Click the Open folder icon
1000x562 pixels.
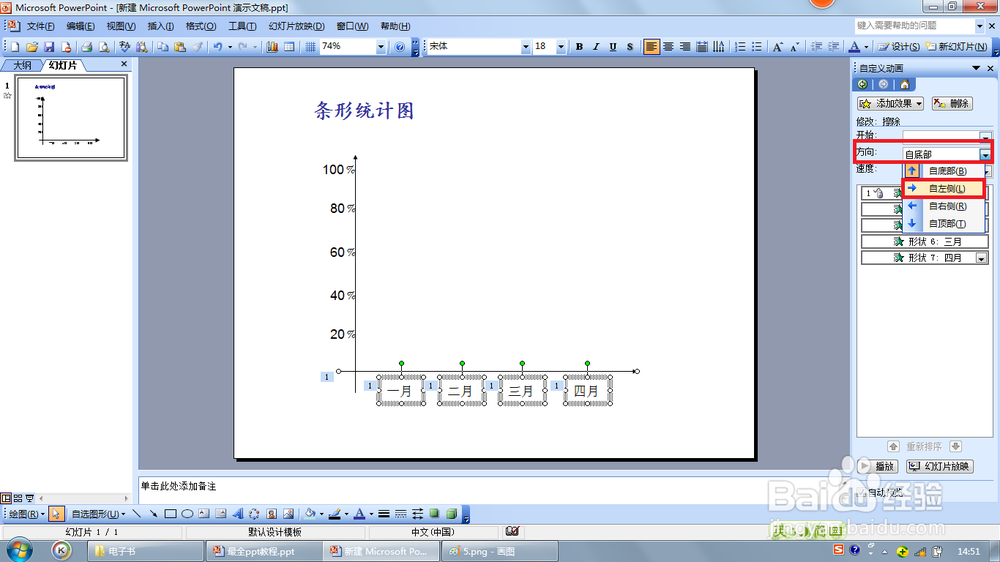[31, 47]
